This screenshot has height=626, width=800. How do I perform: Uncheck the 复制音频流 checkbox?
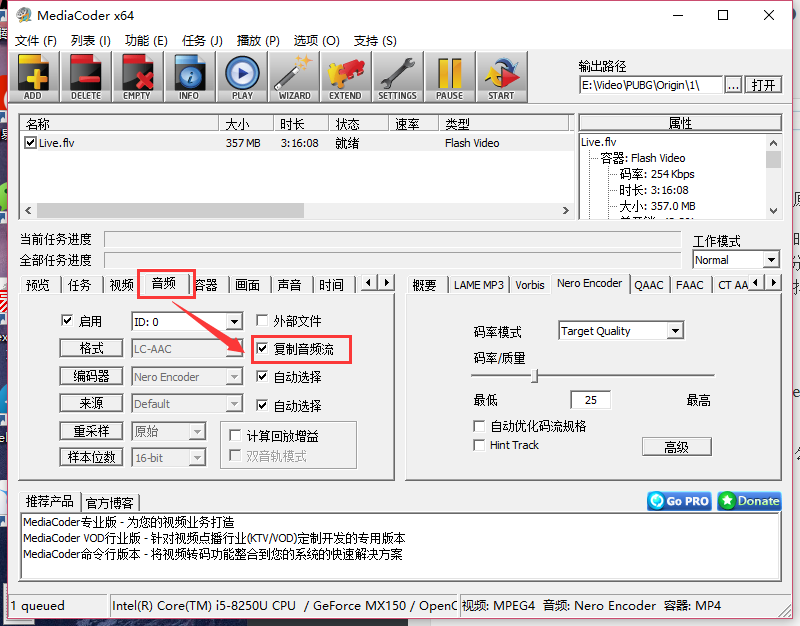tap(262, 349)
